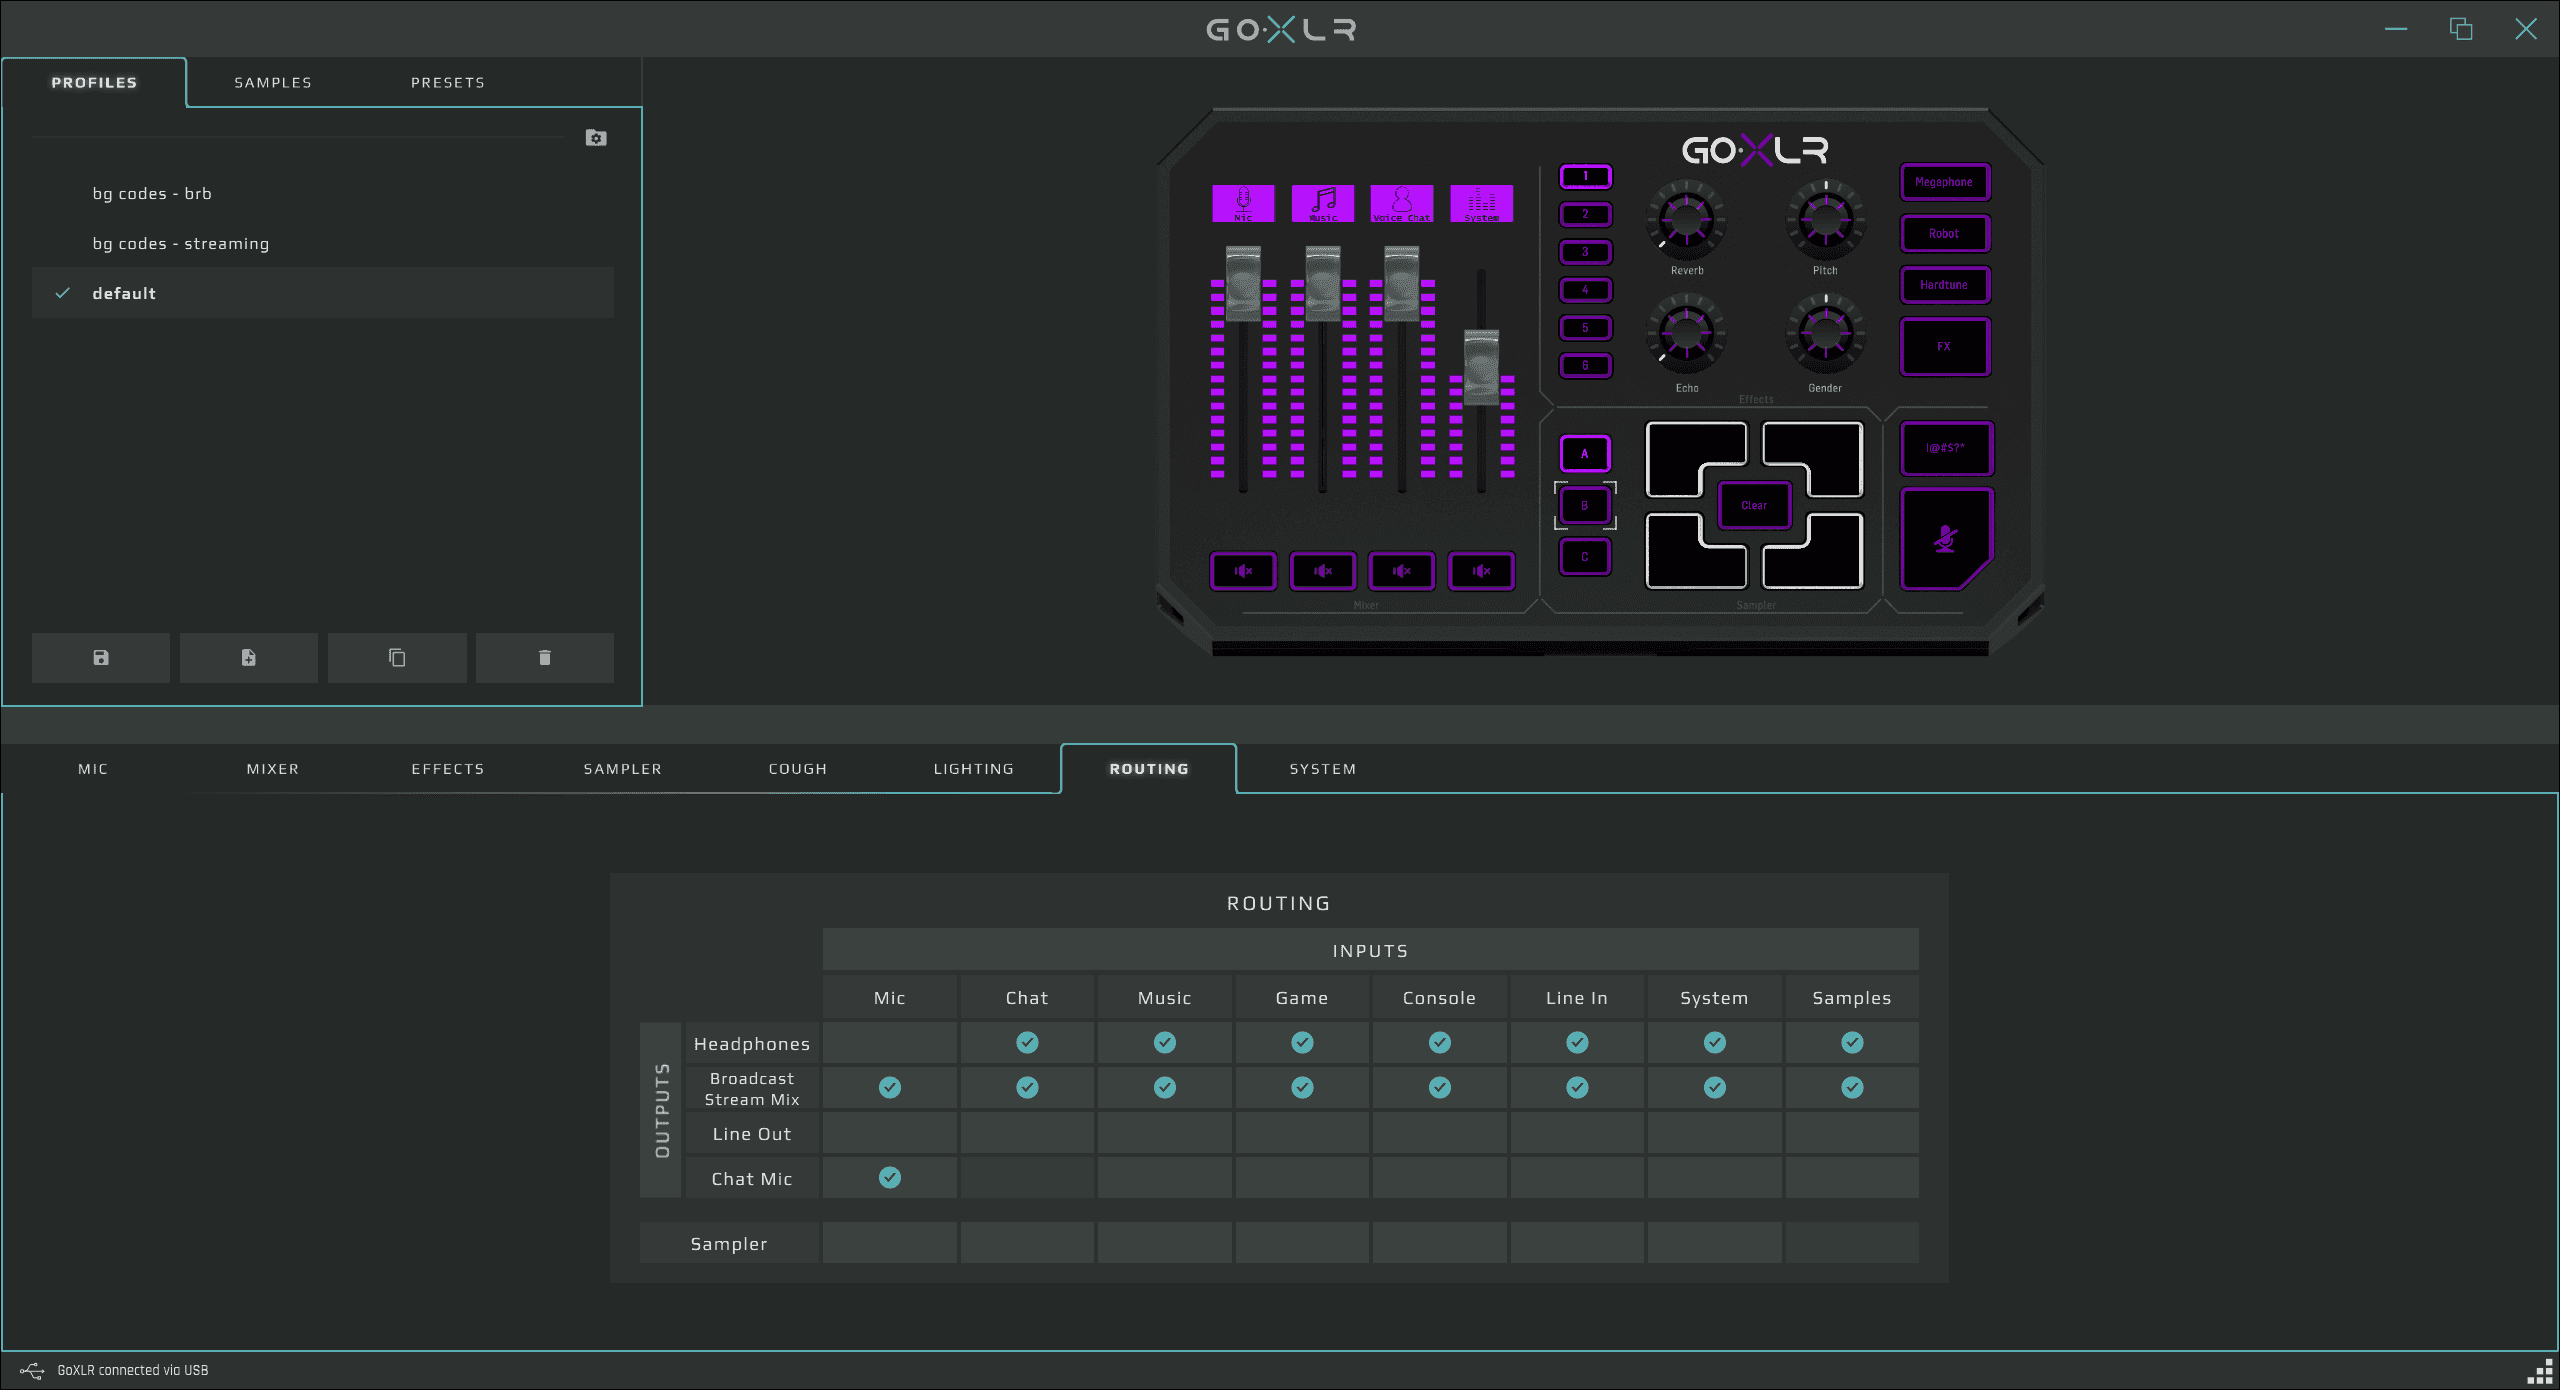Enable Music routing to Line Out
Screen dimensions: 2560x1390
pyautogui.click(x=1164, y=1133)
